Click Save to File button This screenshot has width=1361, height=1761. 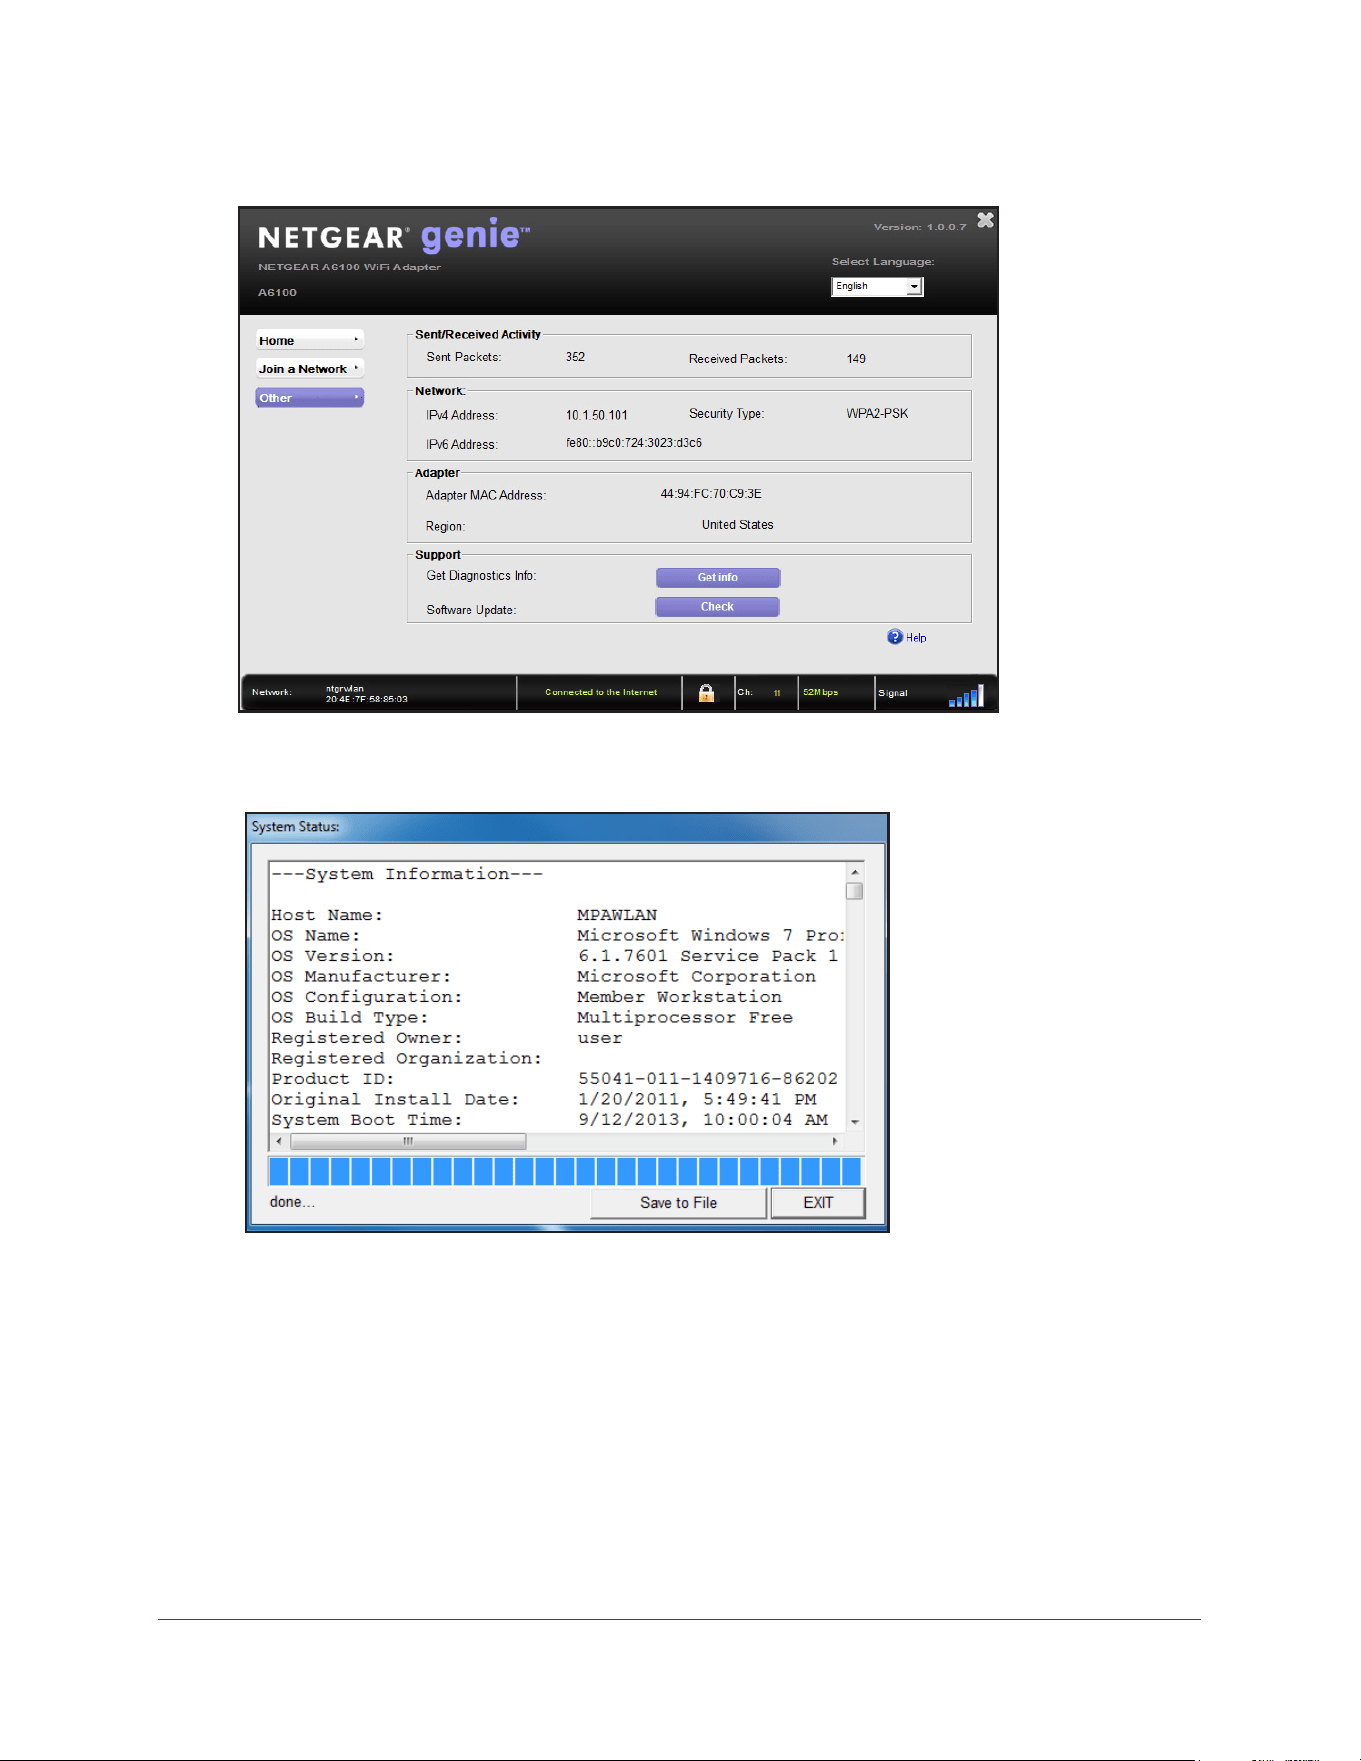coord(678,1203)
